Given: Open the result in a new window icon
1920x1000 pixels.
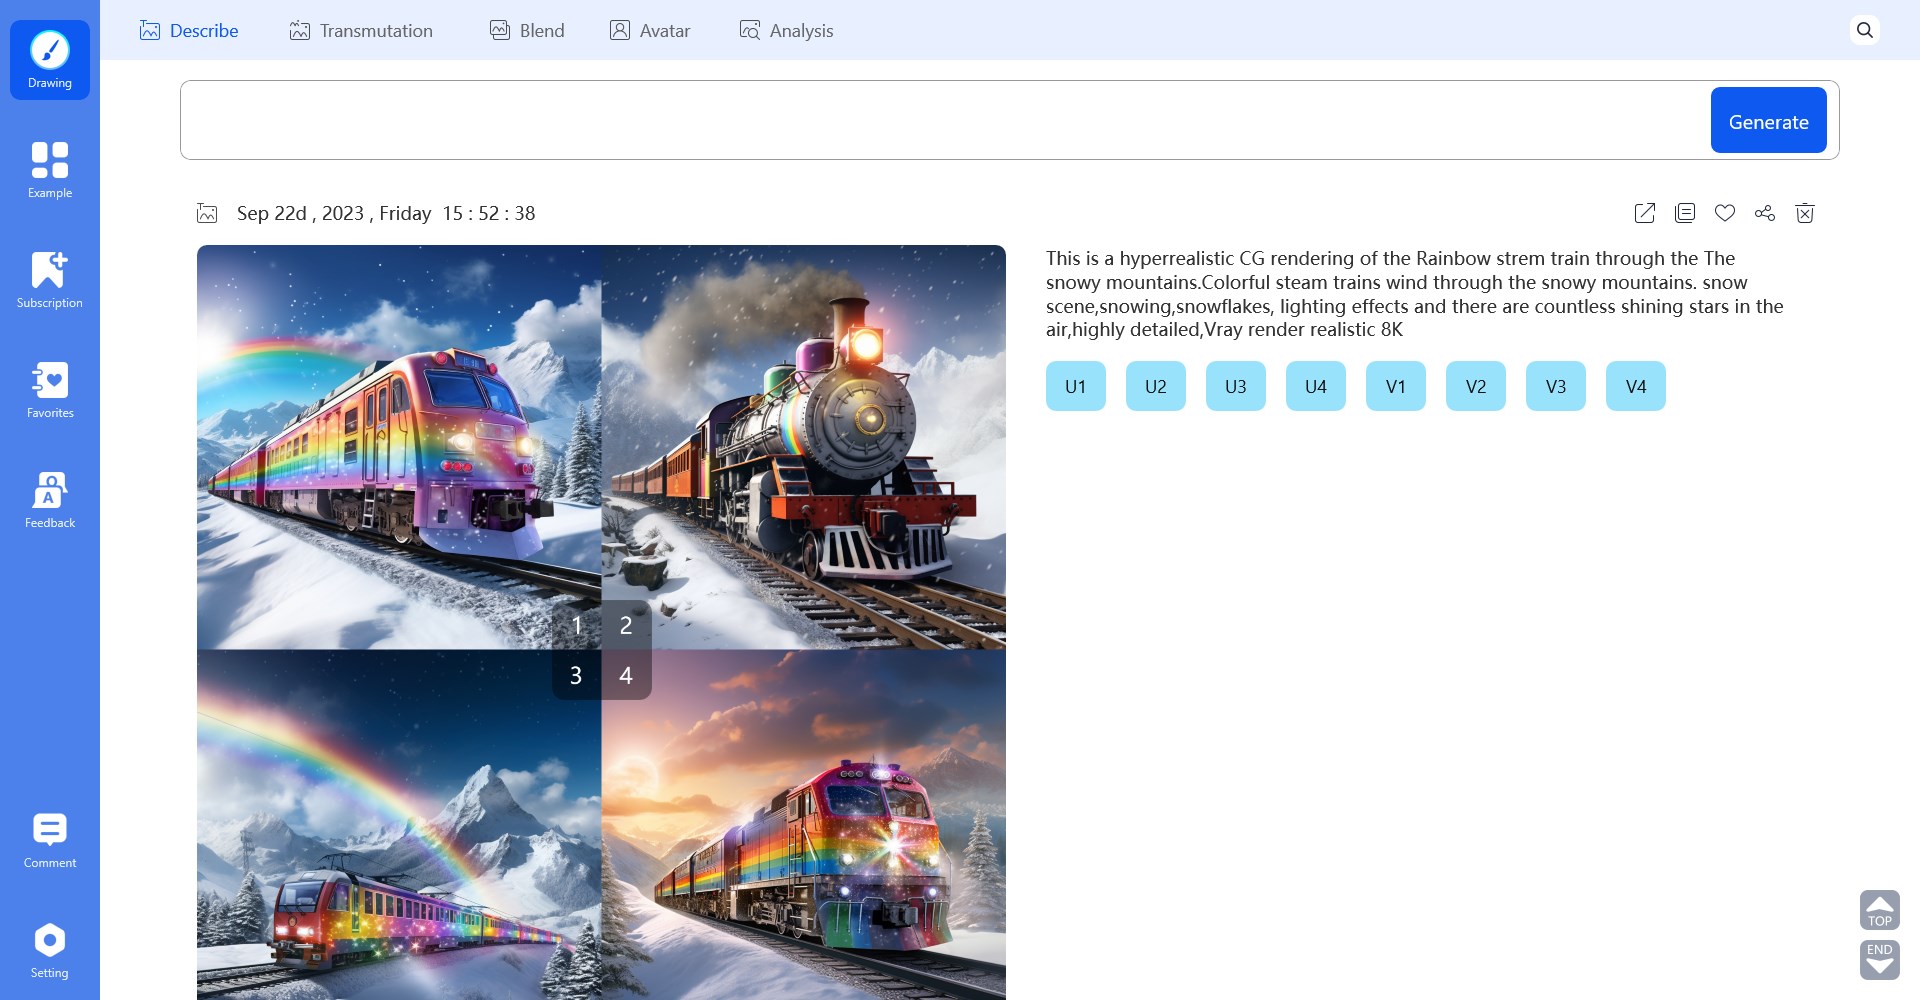Looking at the screenshot, I should (x=1645, y=213).
